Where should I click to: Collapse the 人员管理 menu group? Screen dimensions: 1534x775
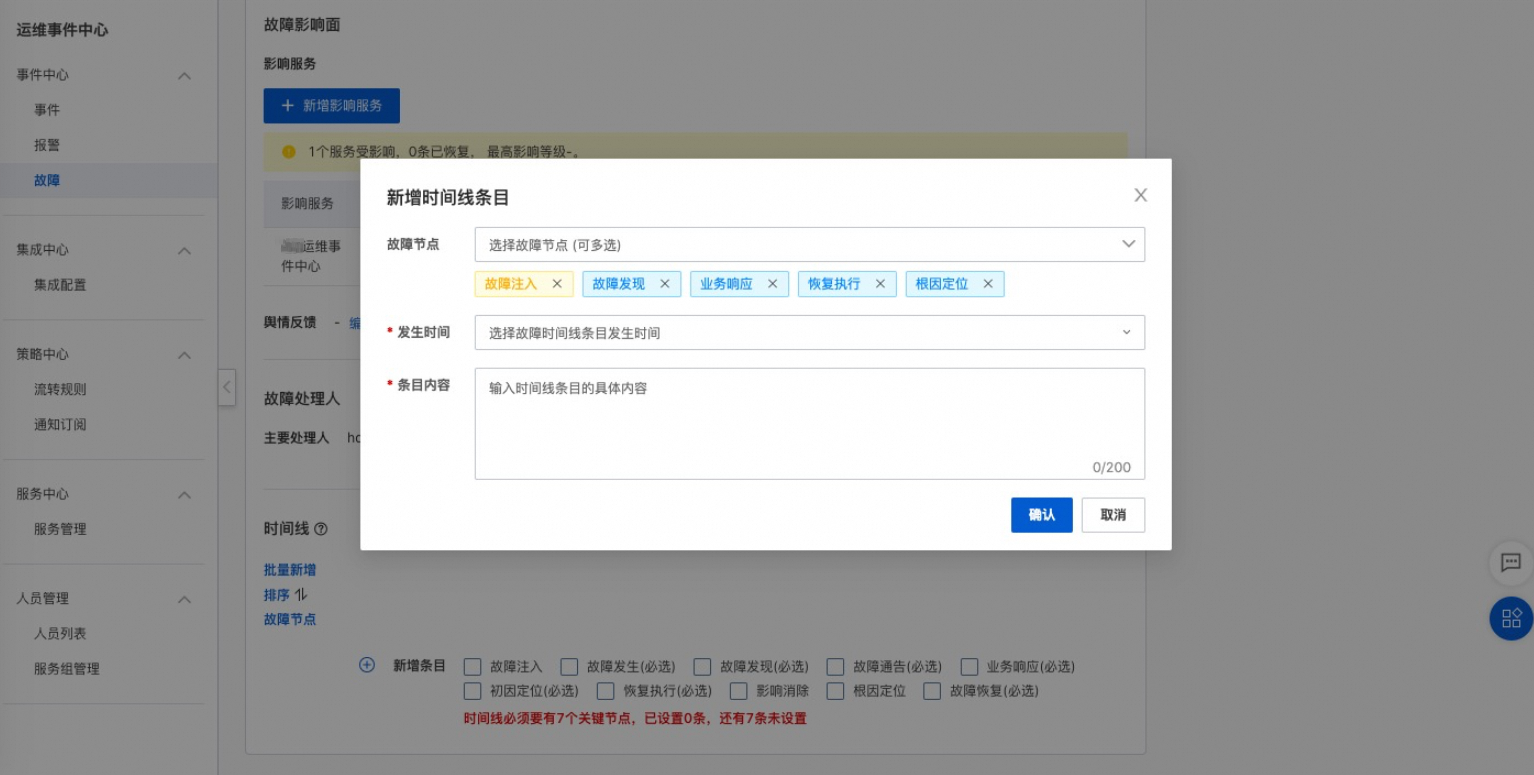point(184,600)
